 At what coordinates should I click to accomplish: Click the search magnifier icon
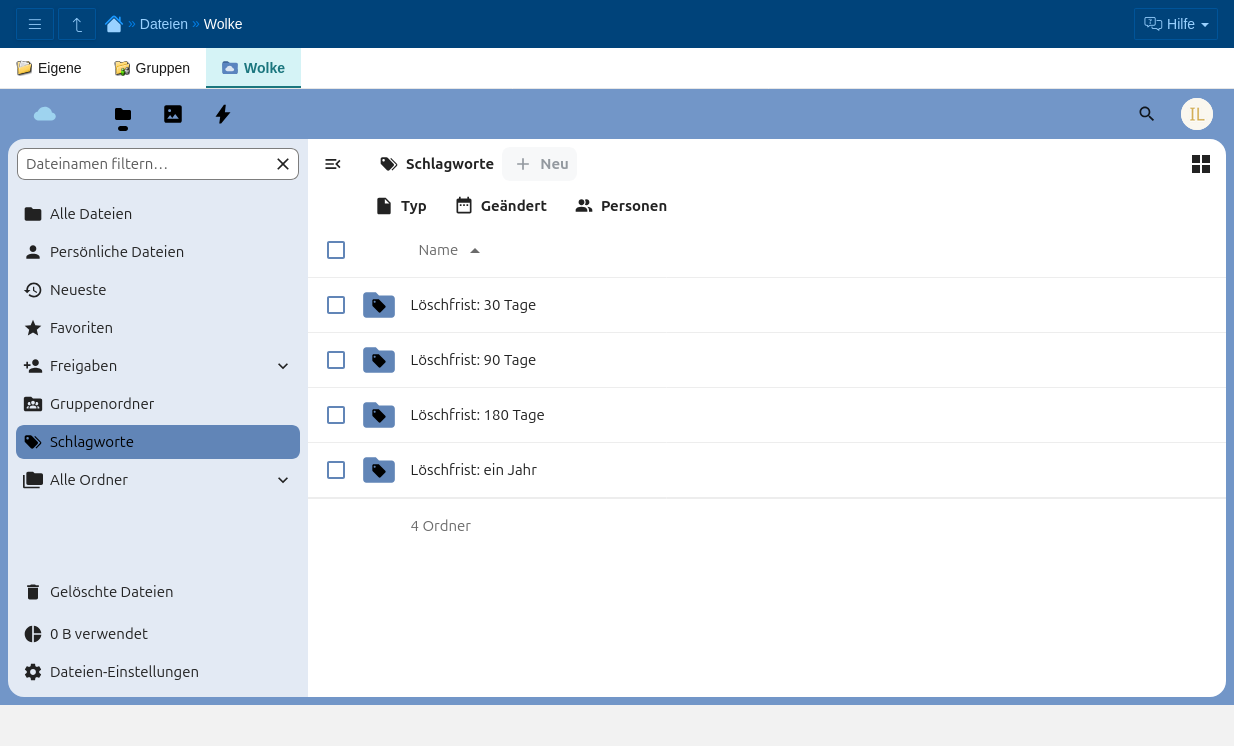coord(1147,114)
